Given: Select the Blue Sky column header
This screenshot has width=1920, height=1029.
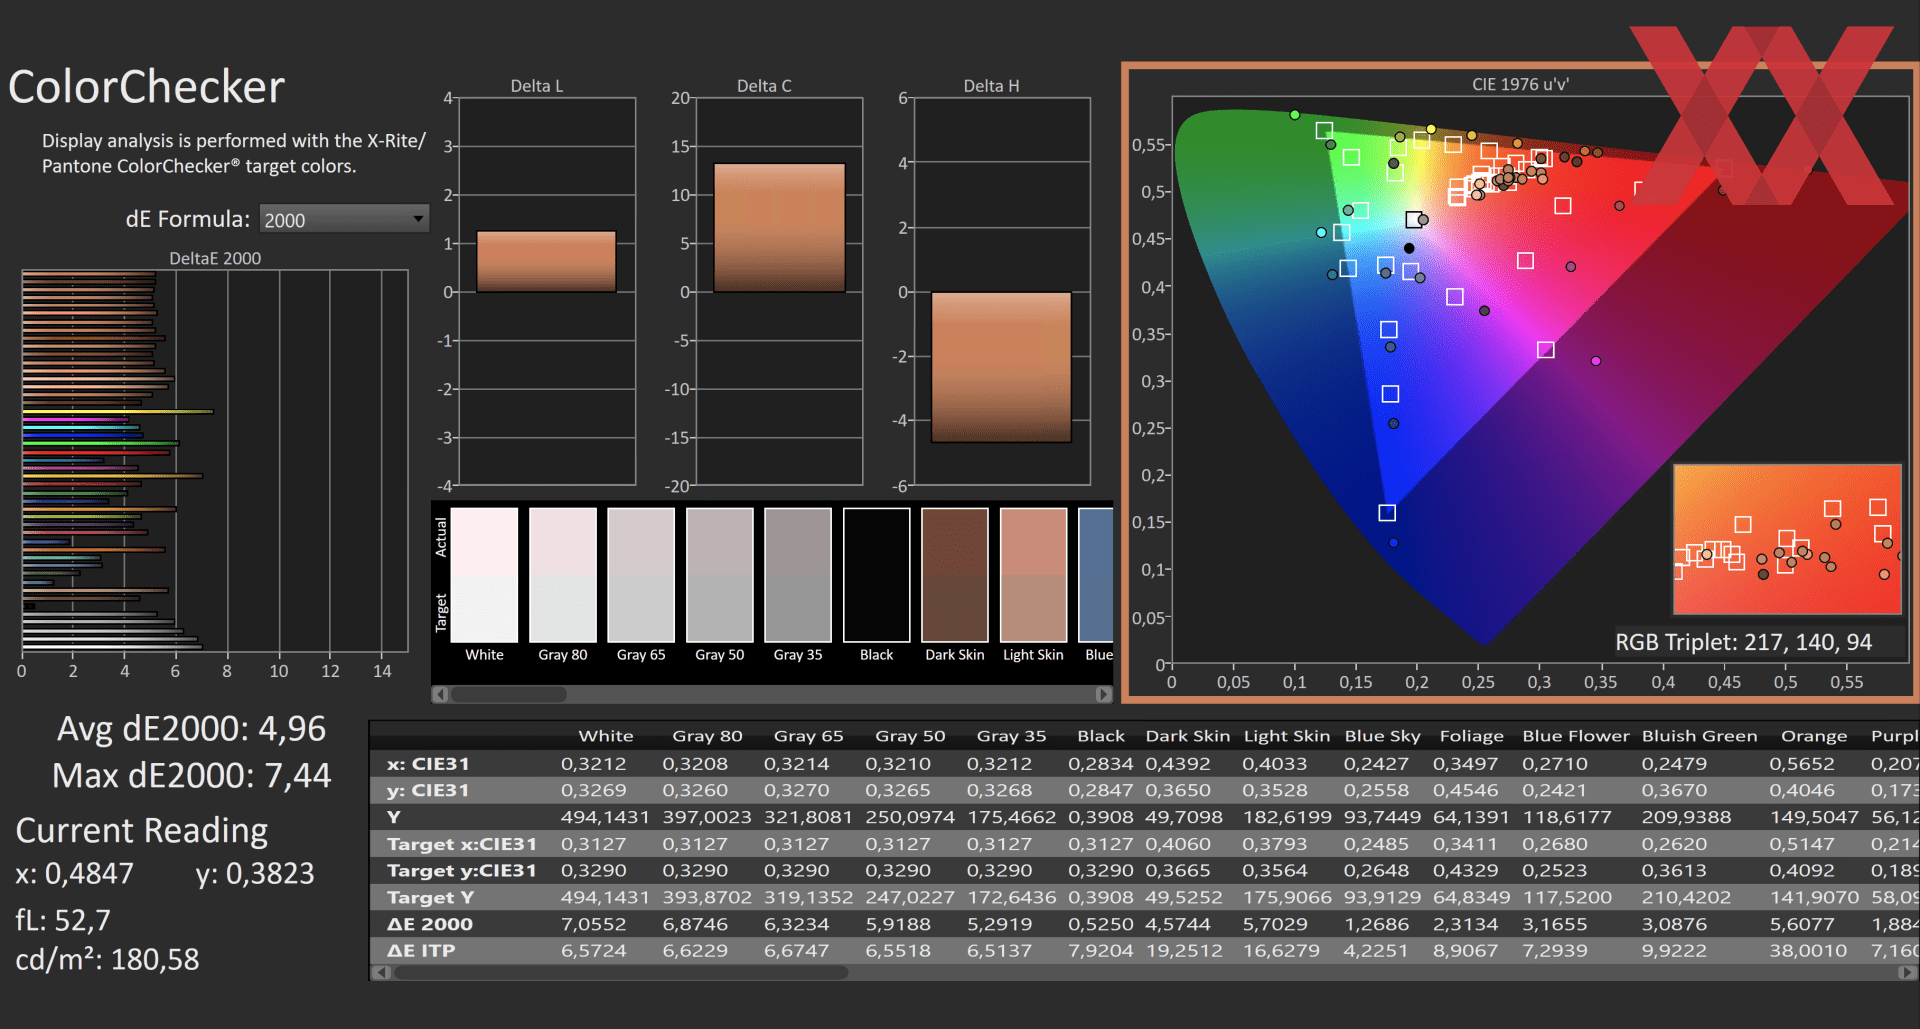Looking at the screenshot, I should click(1382, 736).
